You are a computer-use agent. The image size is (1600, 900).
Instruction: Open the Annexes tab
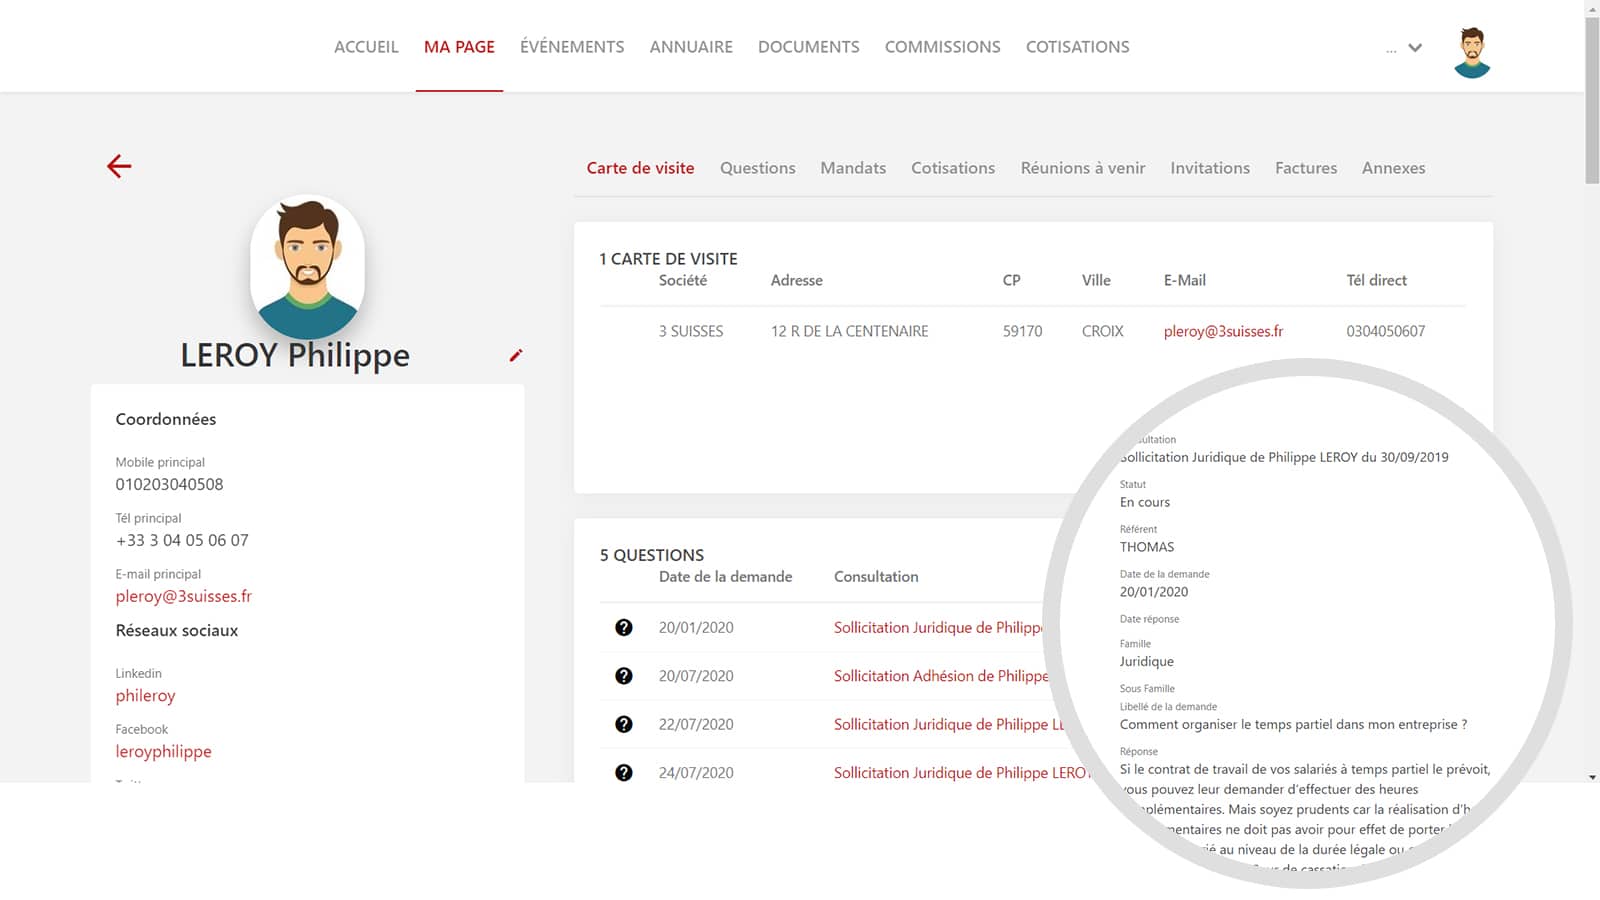tap(1394, 168)
